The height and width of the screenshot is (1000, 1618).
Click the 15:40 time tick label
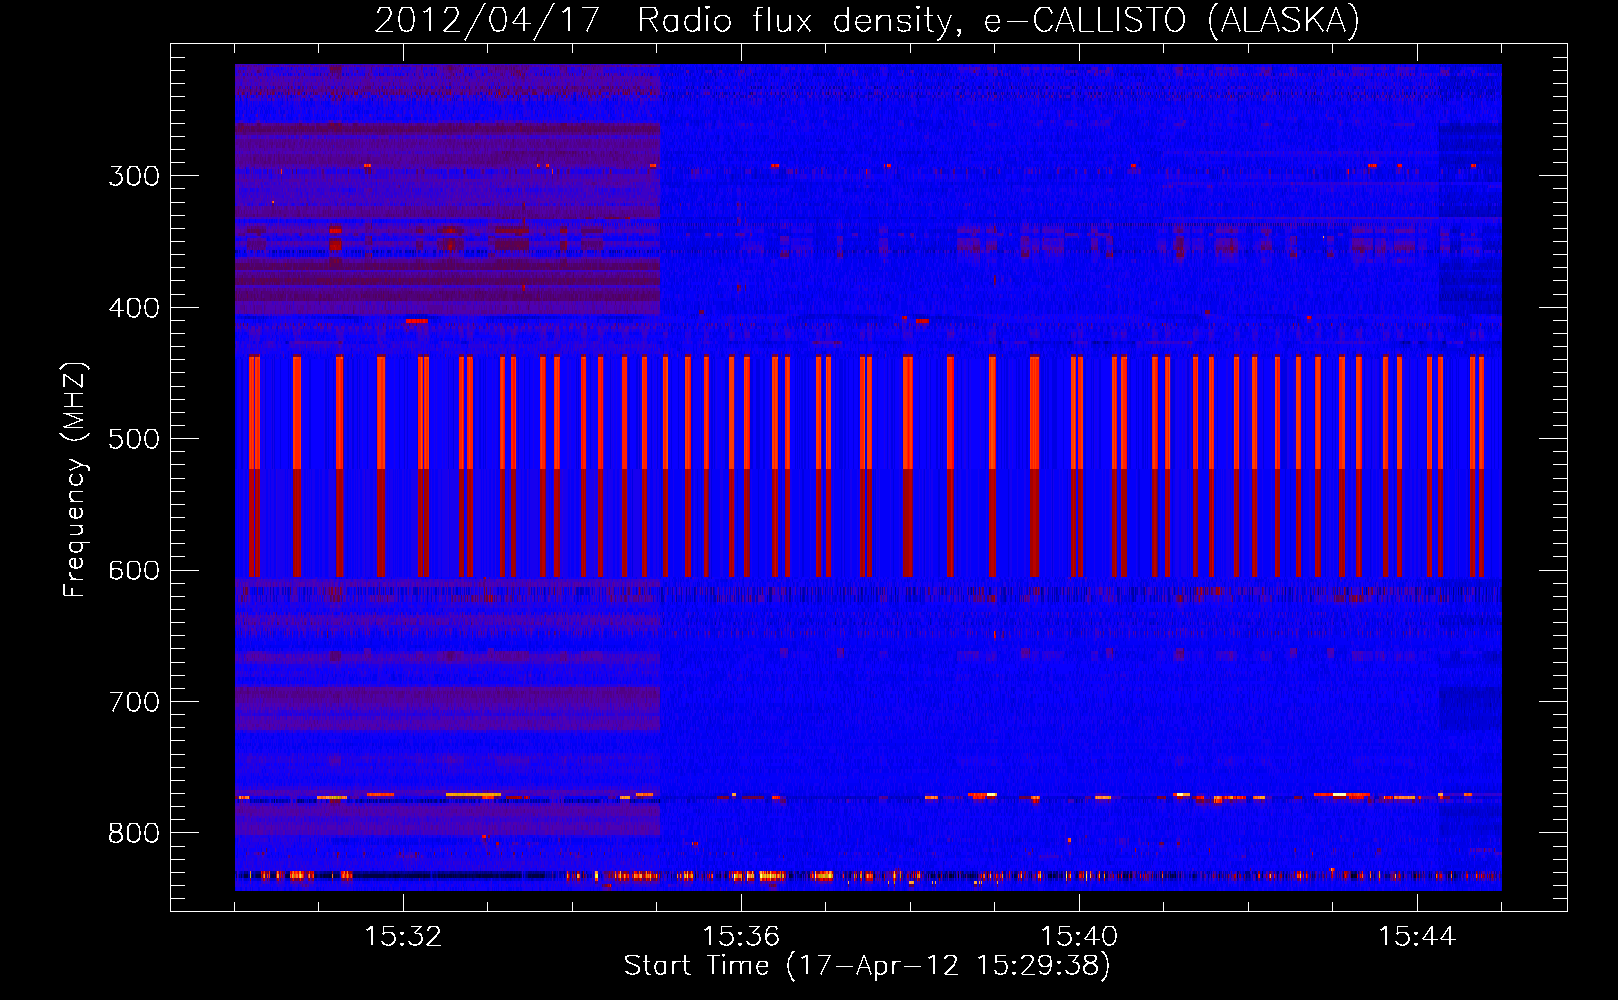pyautogui.click(x=1079, y=936)
